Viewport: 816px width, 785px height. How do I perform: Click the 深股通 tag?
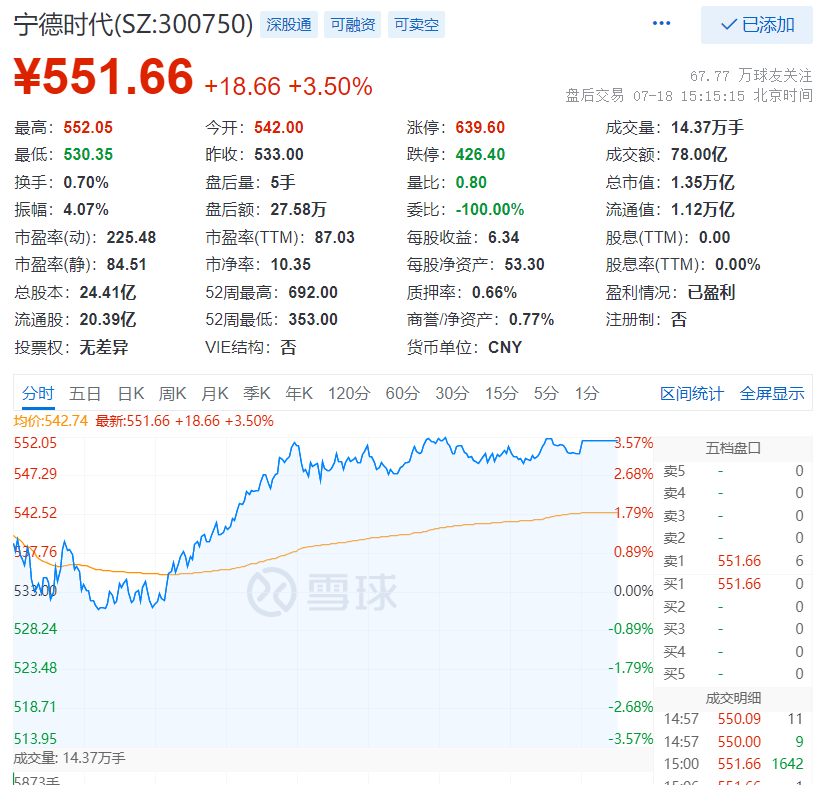289,24
